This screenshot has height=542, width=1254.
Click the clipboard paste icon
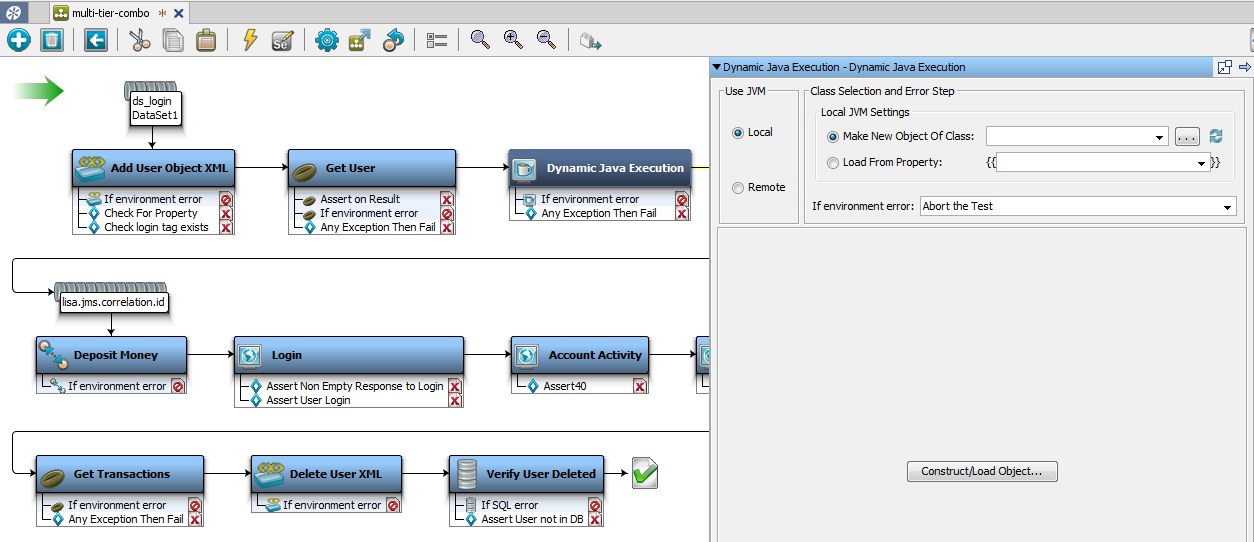click(205, 40)
